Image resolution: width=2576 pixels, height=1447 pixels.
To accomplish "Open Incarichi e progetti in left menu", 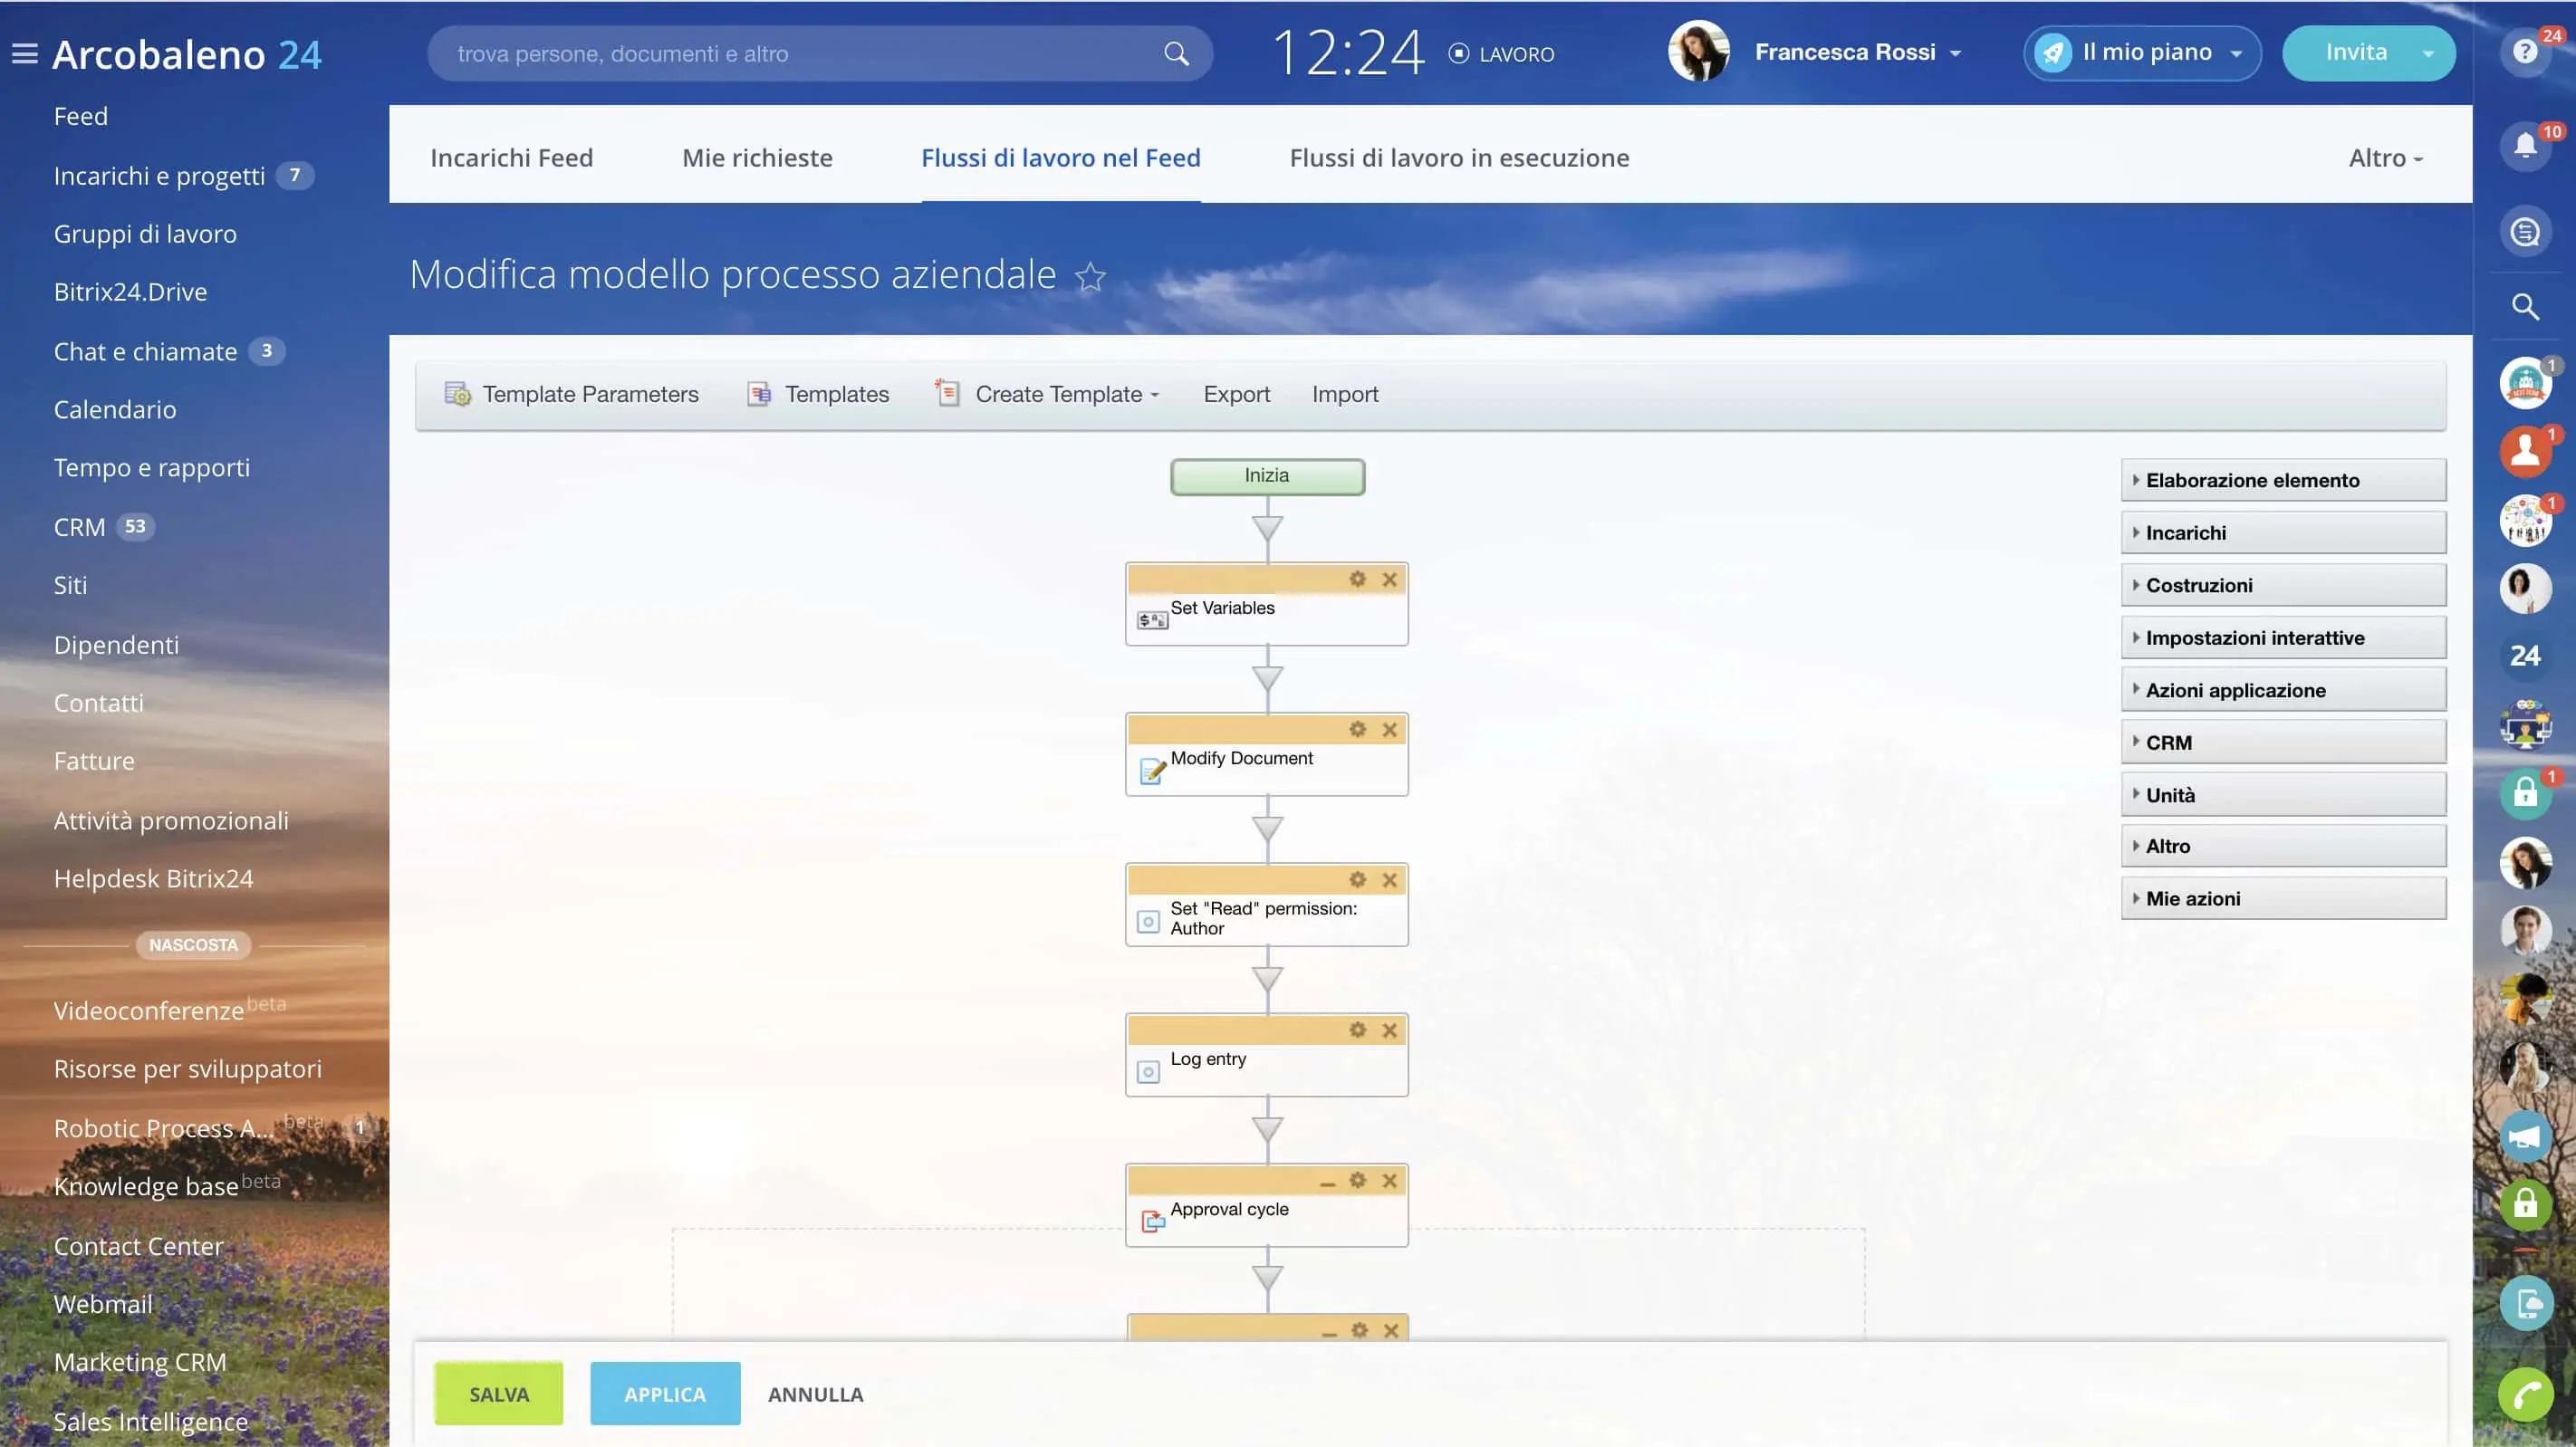I will [159, 176].
